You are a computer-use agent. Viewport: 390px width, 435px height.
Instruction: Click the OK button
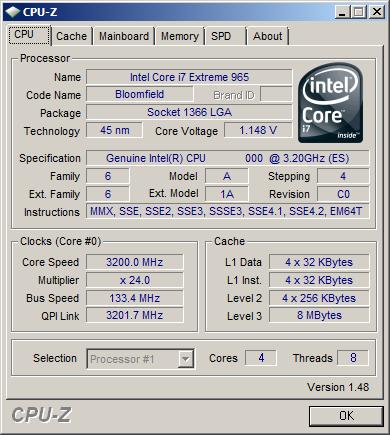[x=346, y=416]
